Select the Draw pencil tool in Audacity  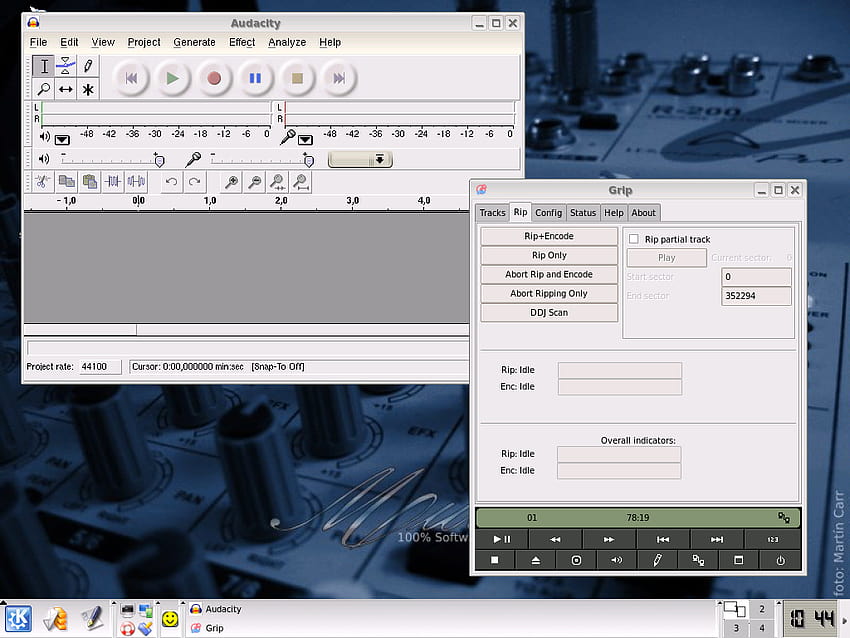click(88, 66)
